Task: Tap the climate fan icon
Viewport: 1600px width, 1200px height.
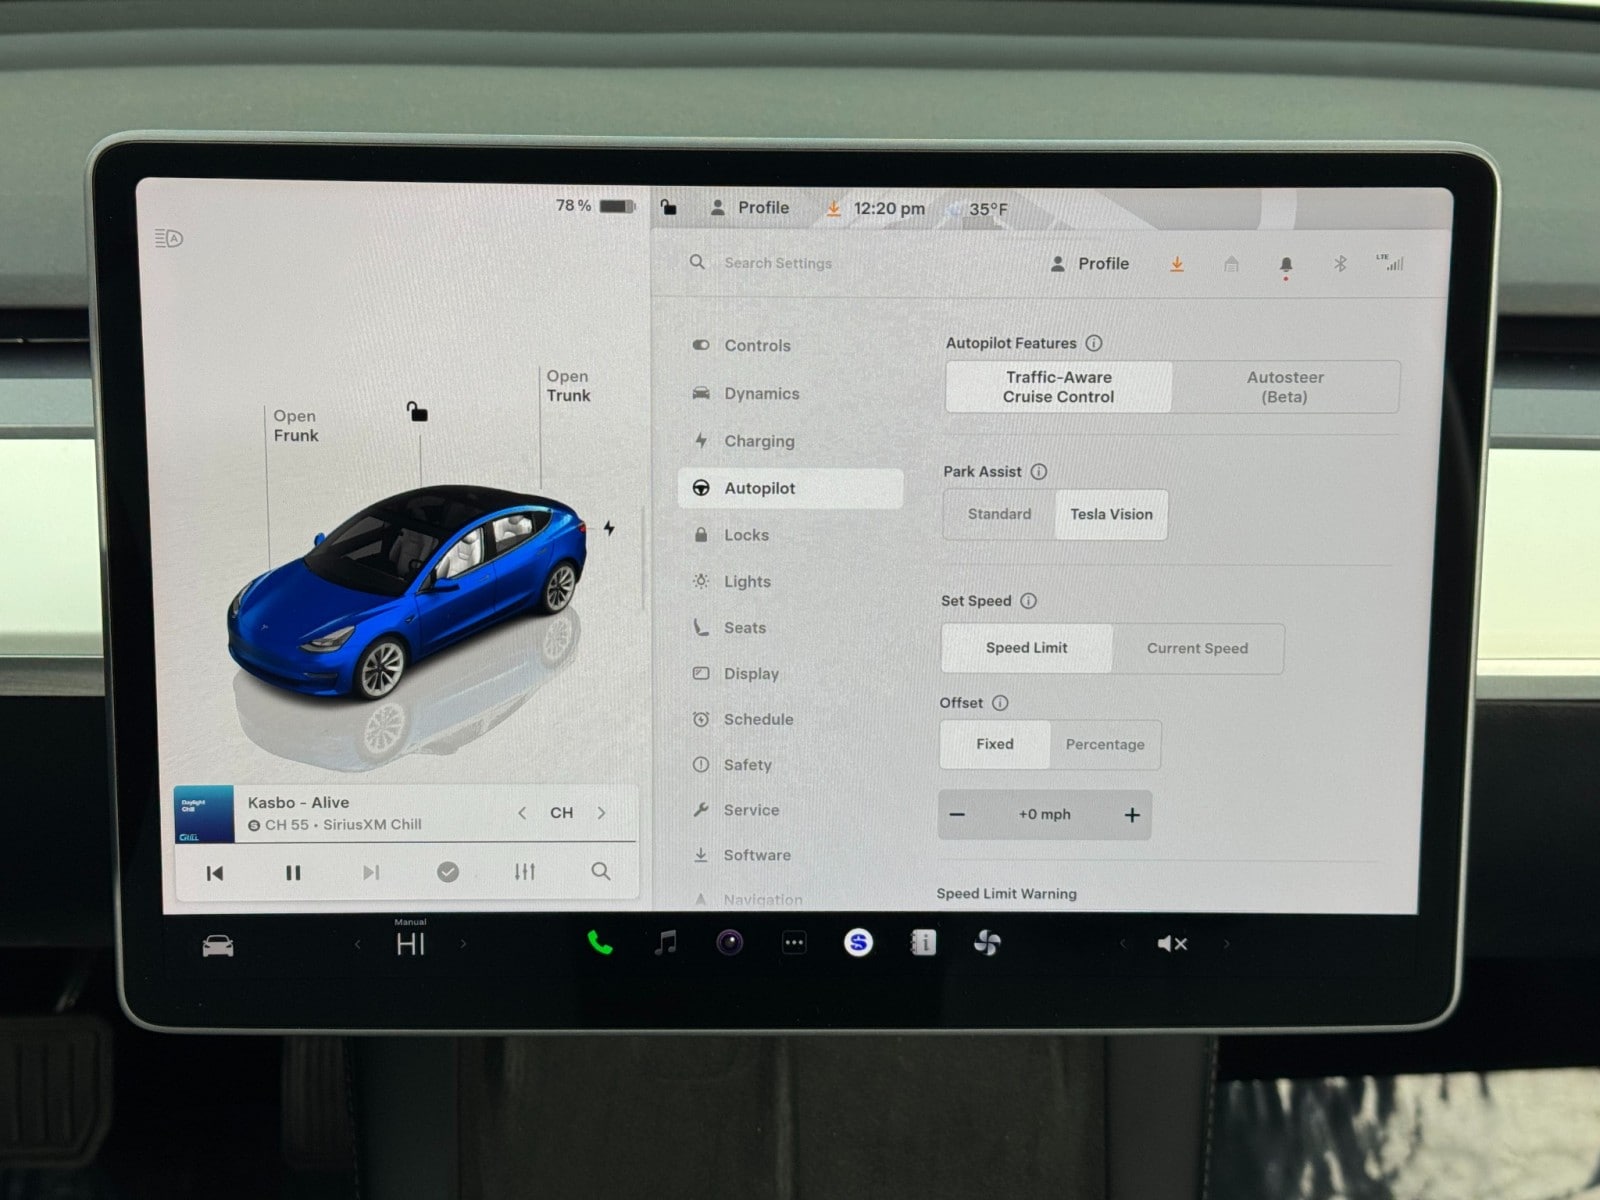Action: coord(987,943)
